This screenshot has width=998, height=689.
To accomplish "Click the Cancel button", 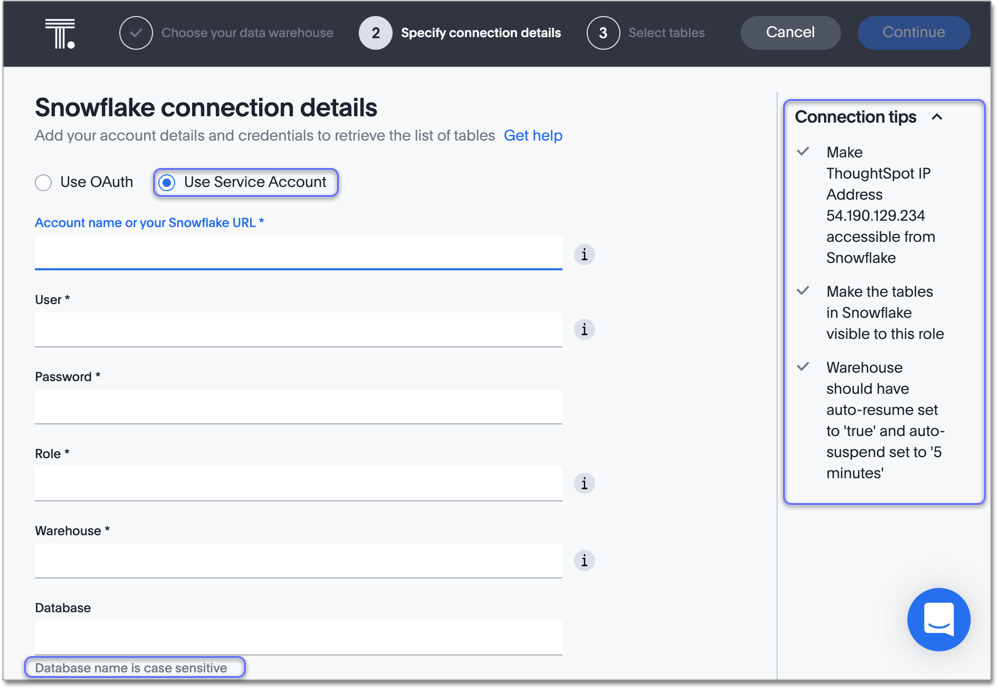I will (x=790, y=32).
